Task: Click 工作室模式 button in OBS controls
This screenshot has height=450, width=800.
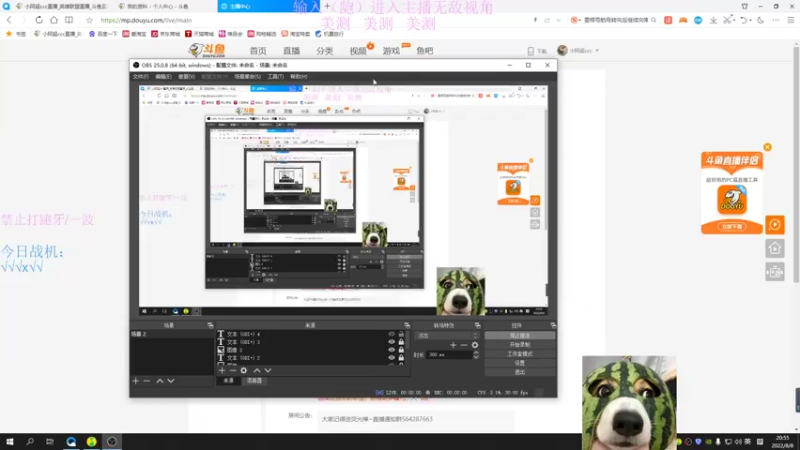Action: 519,354
